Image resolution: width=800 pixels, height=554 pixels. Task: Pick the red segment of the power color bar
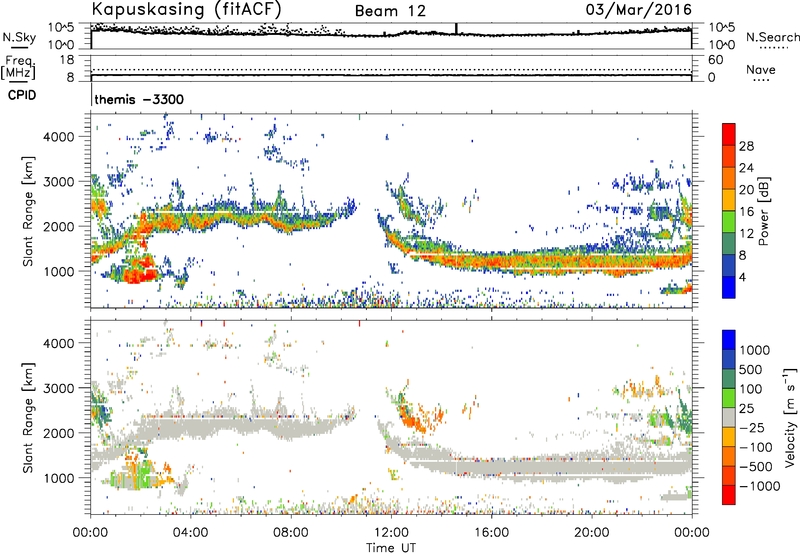(729, 134)
